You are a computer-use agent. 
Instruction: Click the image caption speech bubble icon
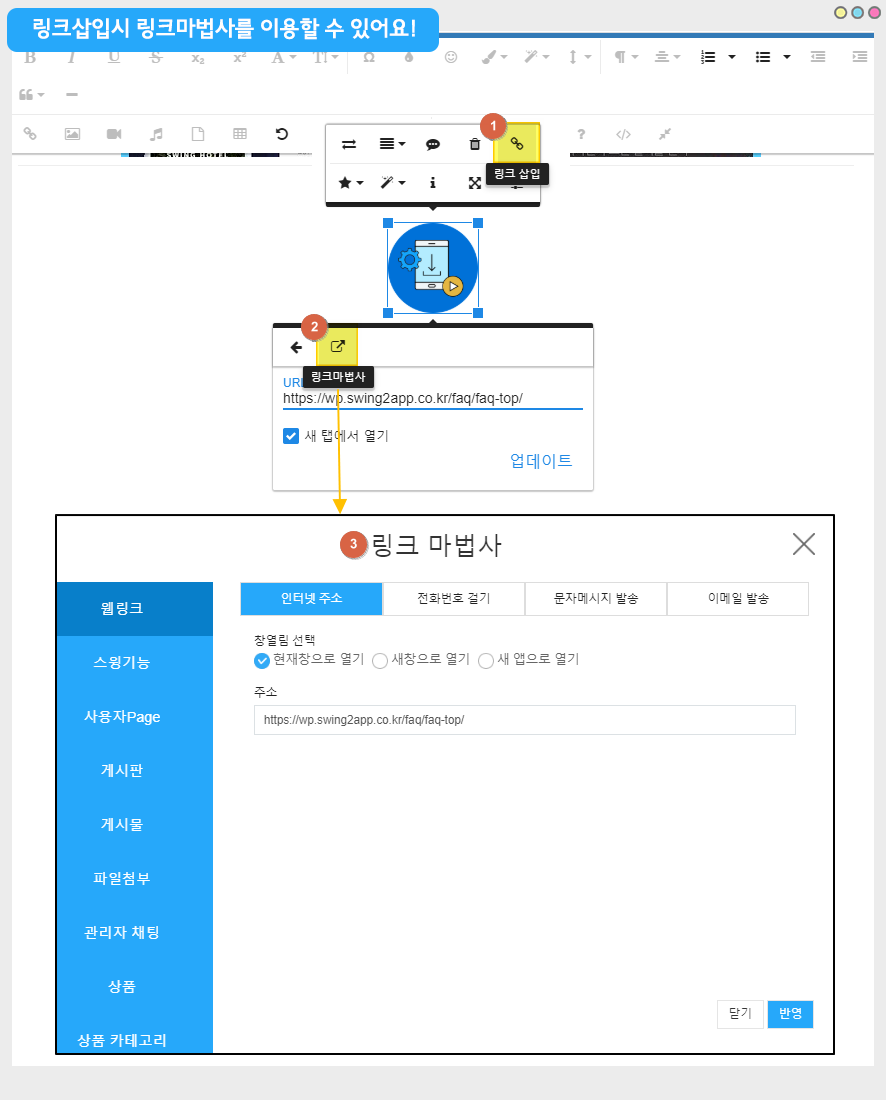(x=433, y=144)
